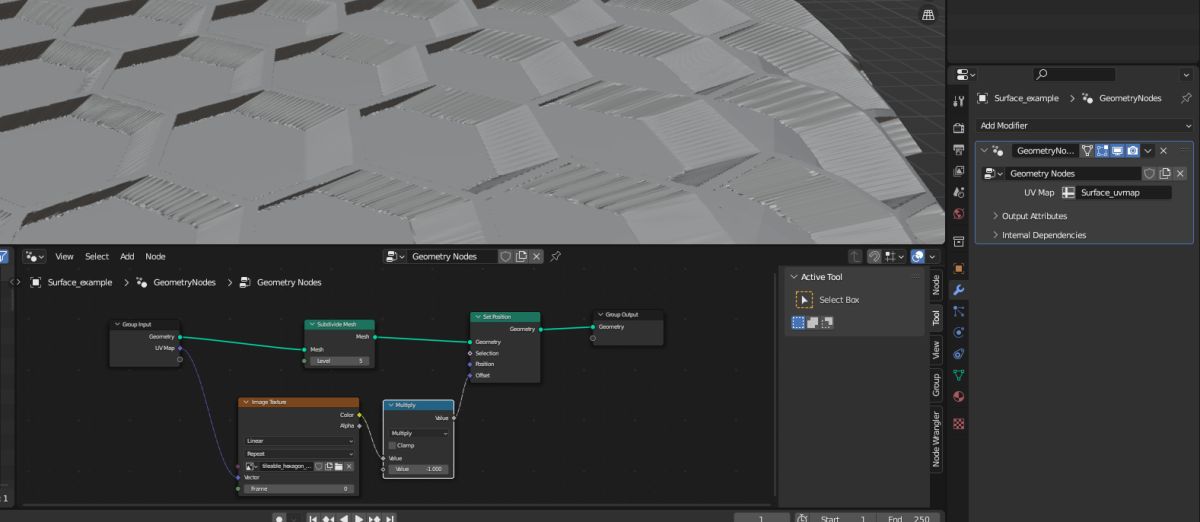The image size is (1200, 522).
Task: Switch to the Node sidebar tab
Action: click(936, 284)
